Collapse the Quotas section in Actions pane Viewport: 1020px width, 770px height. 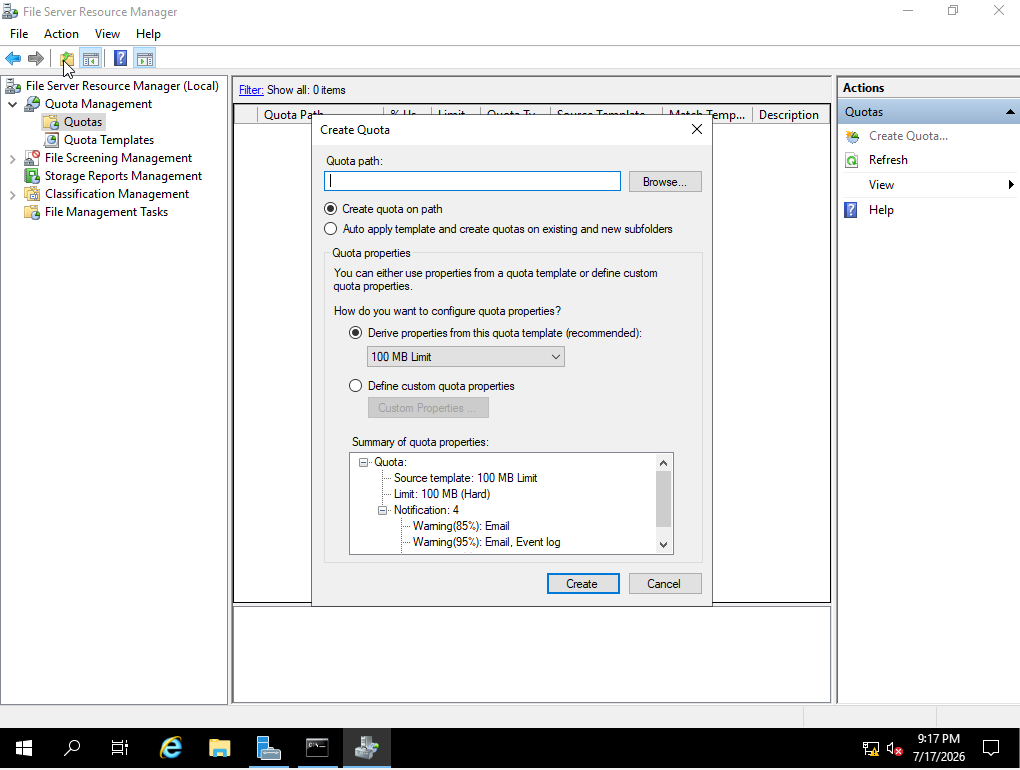[1010, 112]
